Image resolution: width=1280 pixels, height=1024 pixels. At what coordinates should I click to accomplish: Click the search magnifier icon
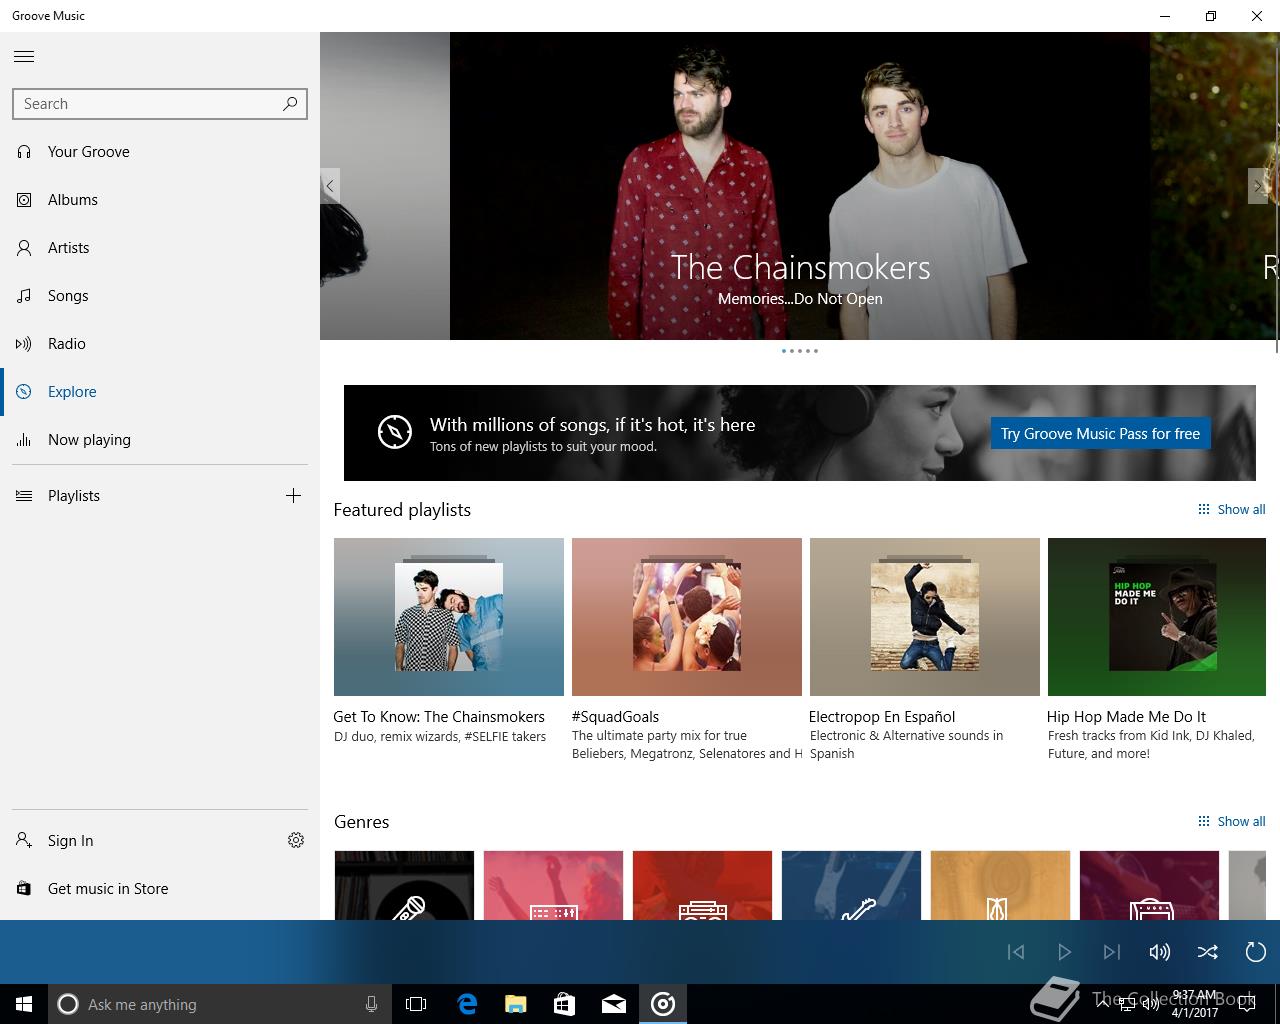[x=290, y=103]
